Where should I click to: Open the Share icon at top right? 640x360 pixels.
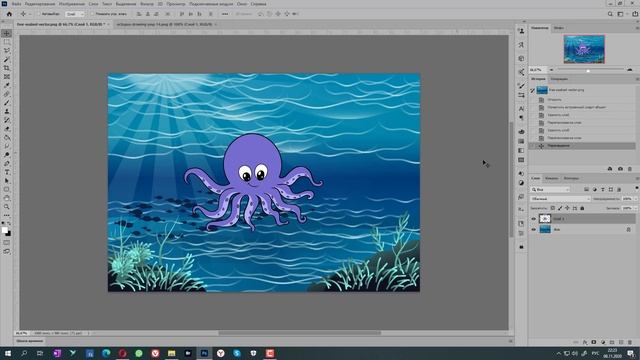coord(635,14)
